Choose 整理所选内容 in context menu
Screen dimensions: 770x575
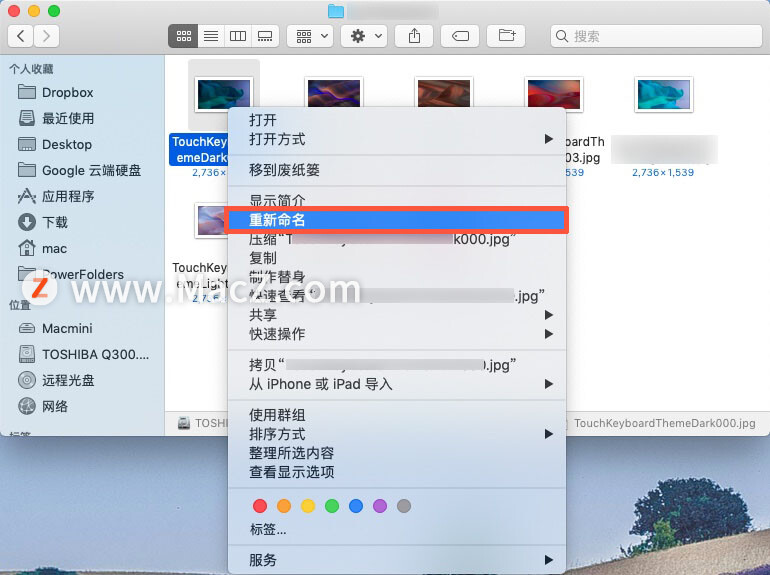tap(397, 453)
